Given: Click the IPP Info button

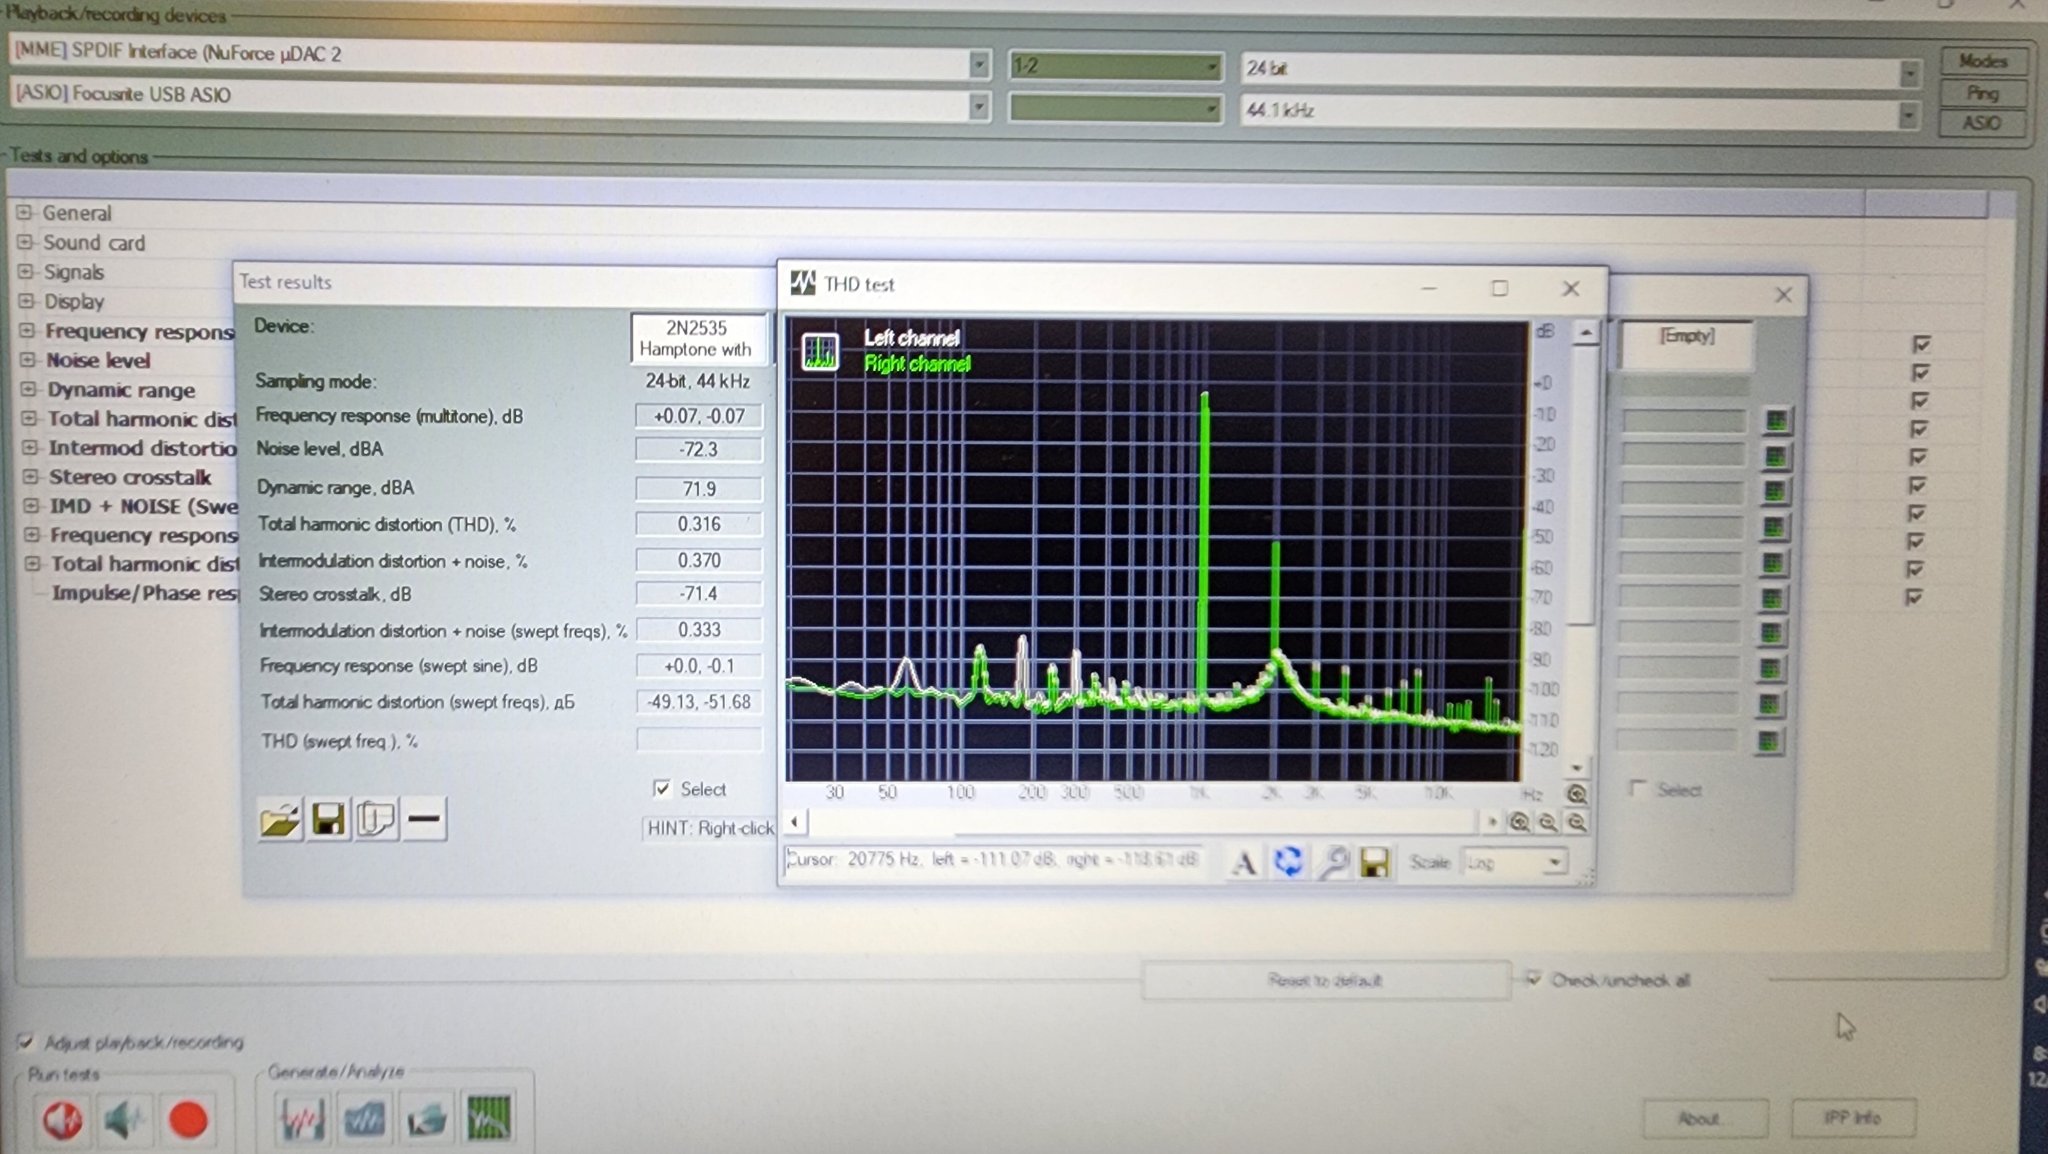Looking at the screenshot, I should 1852,1117.
